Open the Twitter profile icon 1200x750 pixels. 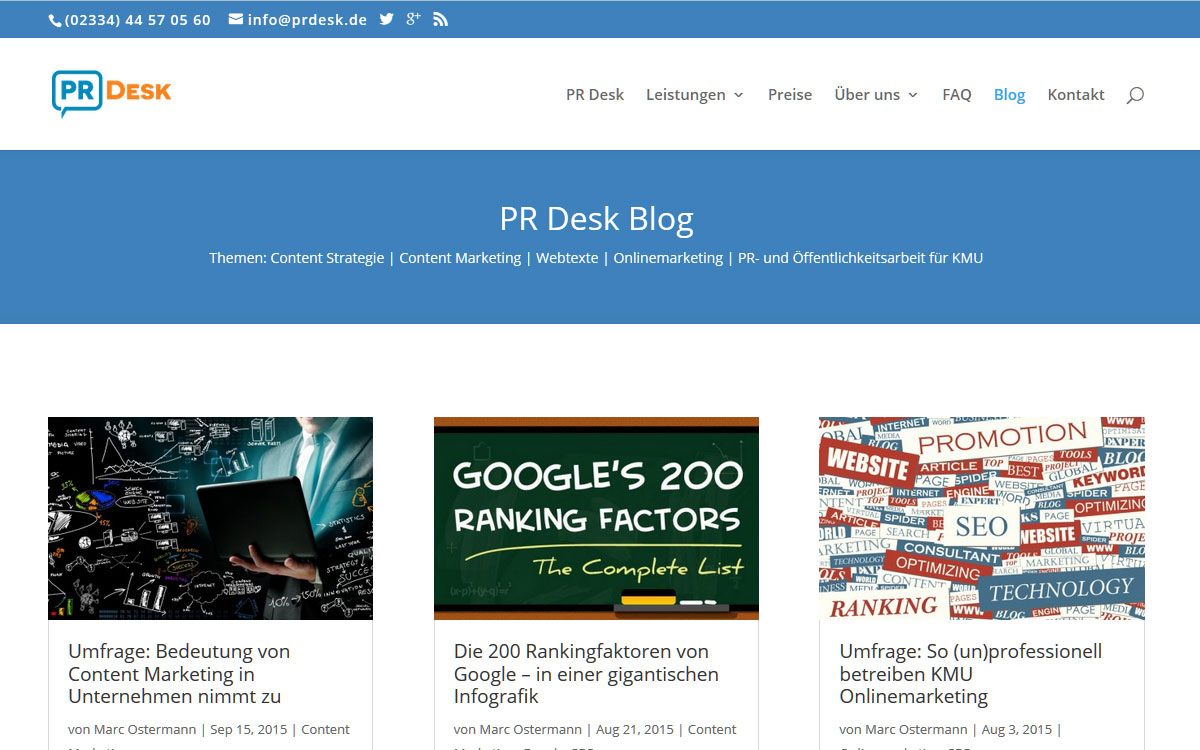tap(387, 19)
